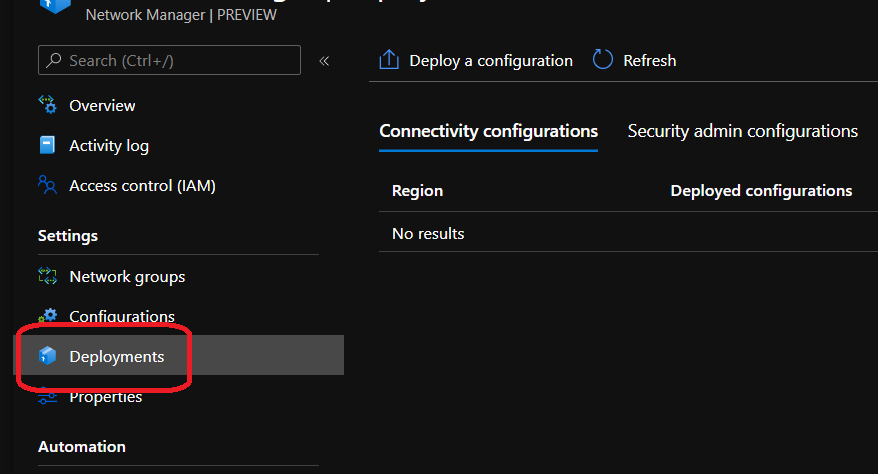This screenshot has width=878, height=474.
Task: Open the Deployments menu item
Action: pos(117,356)
